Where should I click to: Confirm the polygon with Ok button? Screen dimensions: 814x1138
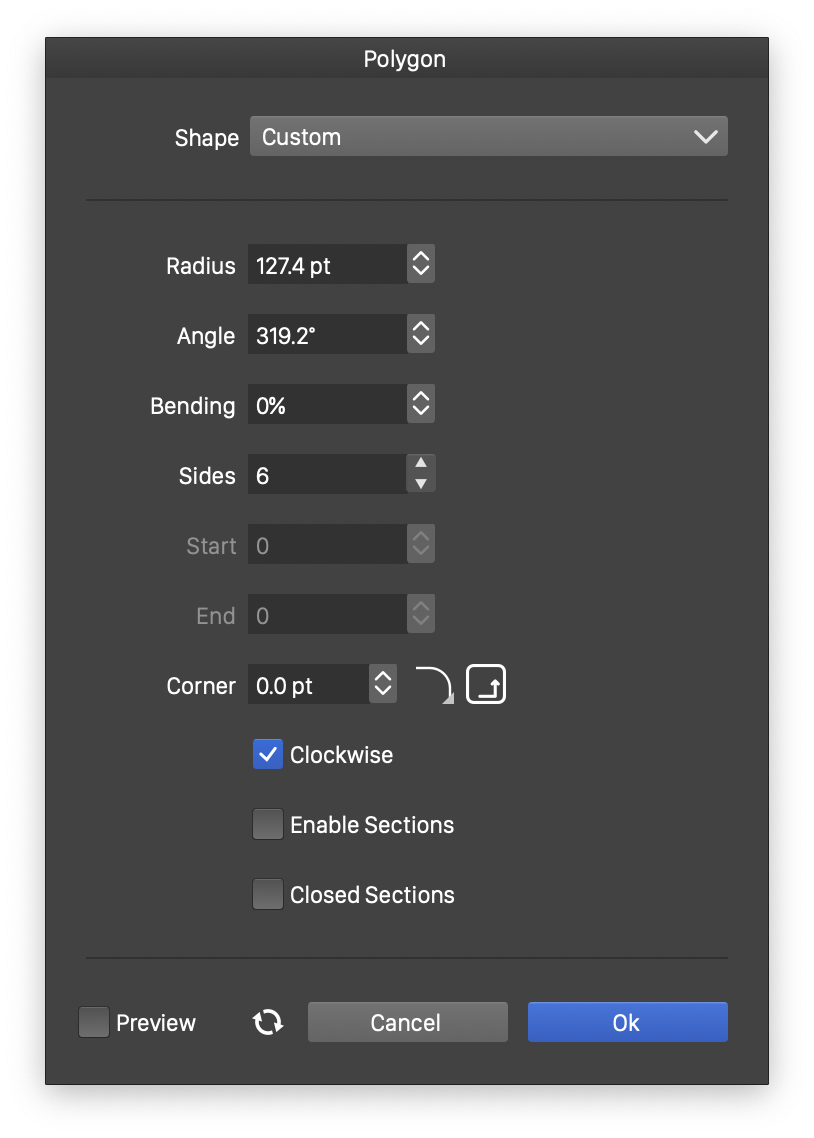pos(627,1022)
